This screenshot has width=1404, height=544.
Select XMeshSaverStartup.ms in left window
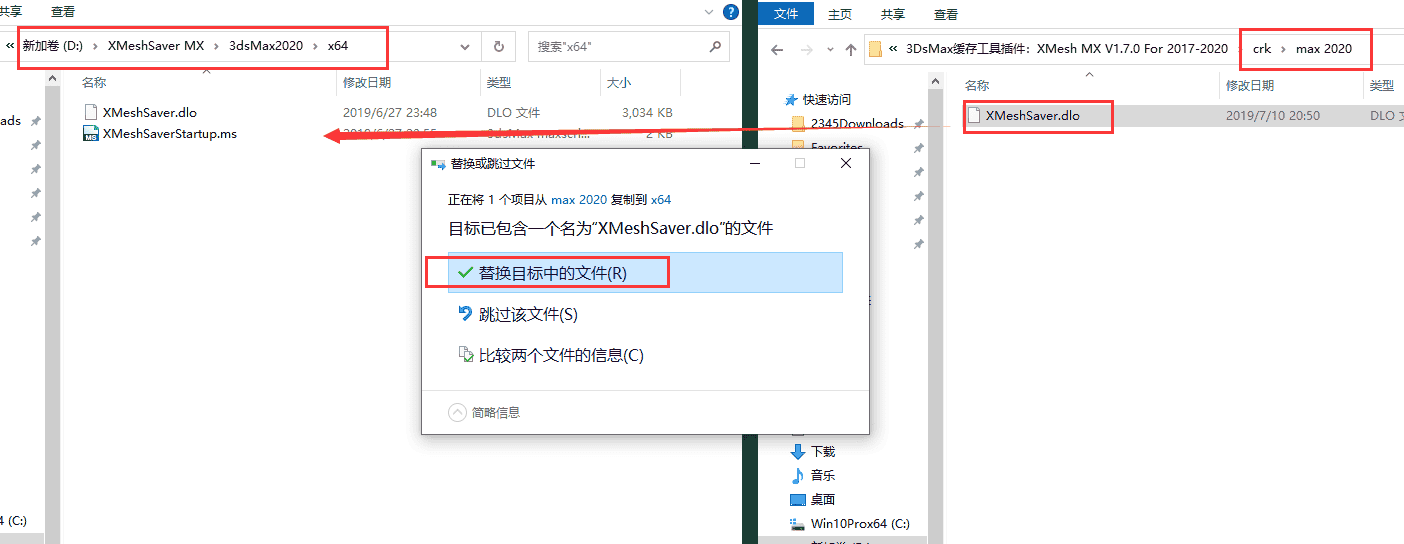pos(170,133)
